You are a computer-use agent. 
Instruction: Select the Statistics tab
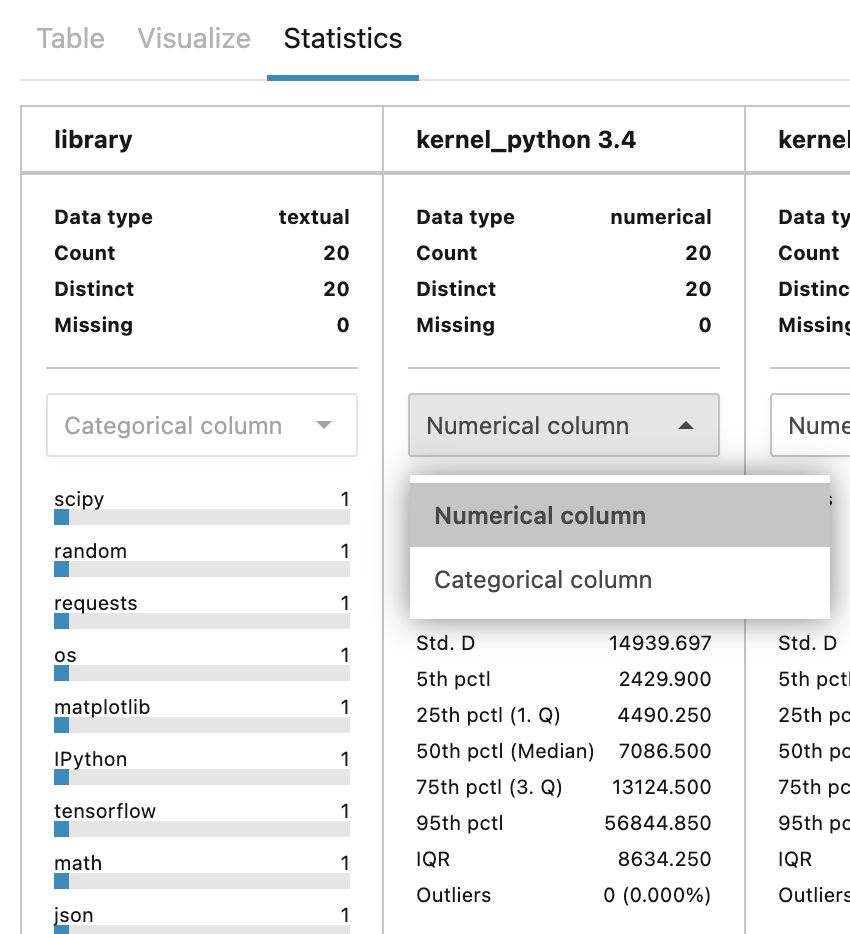click(342, 39)
